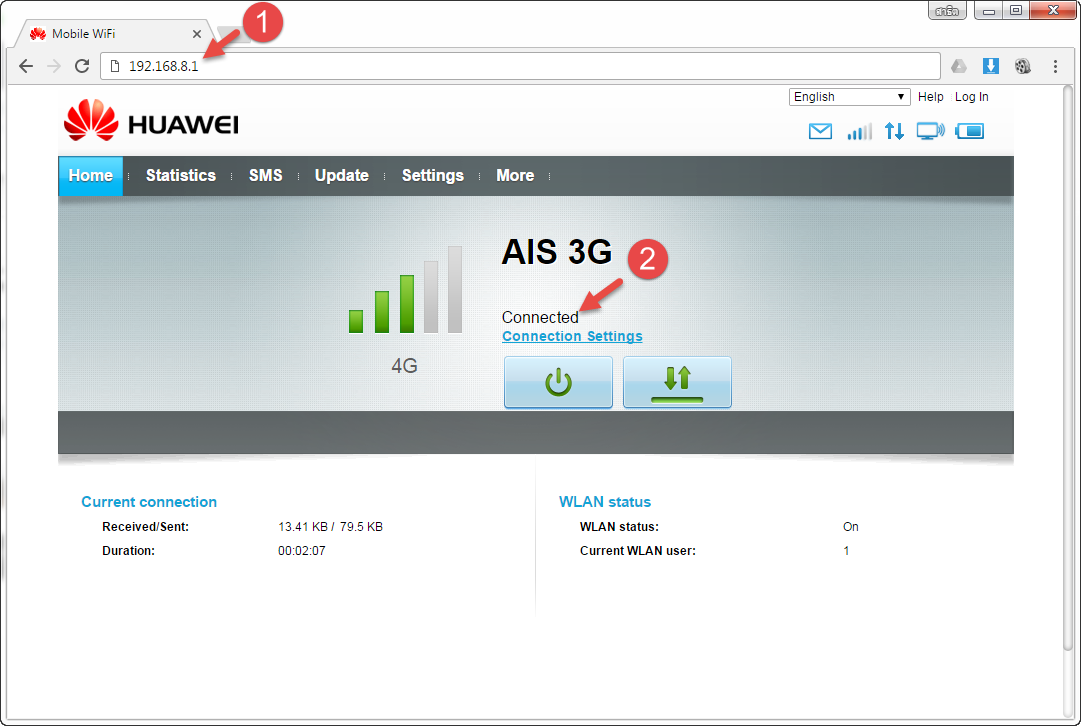Open the film reel extension icon

(x=1022, y=66)
